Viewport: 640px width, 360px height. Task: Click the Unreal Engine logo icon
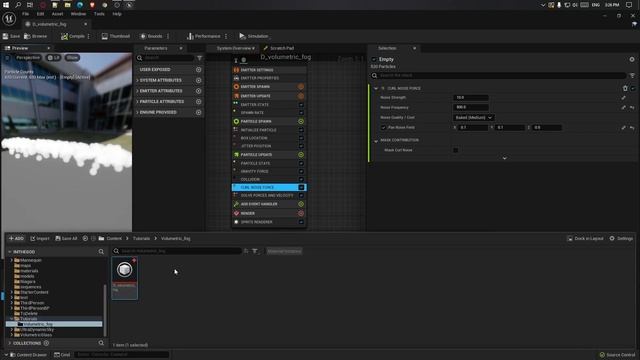point(9,18)
